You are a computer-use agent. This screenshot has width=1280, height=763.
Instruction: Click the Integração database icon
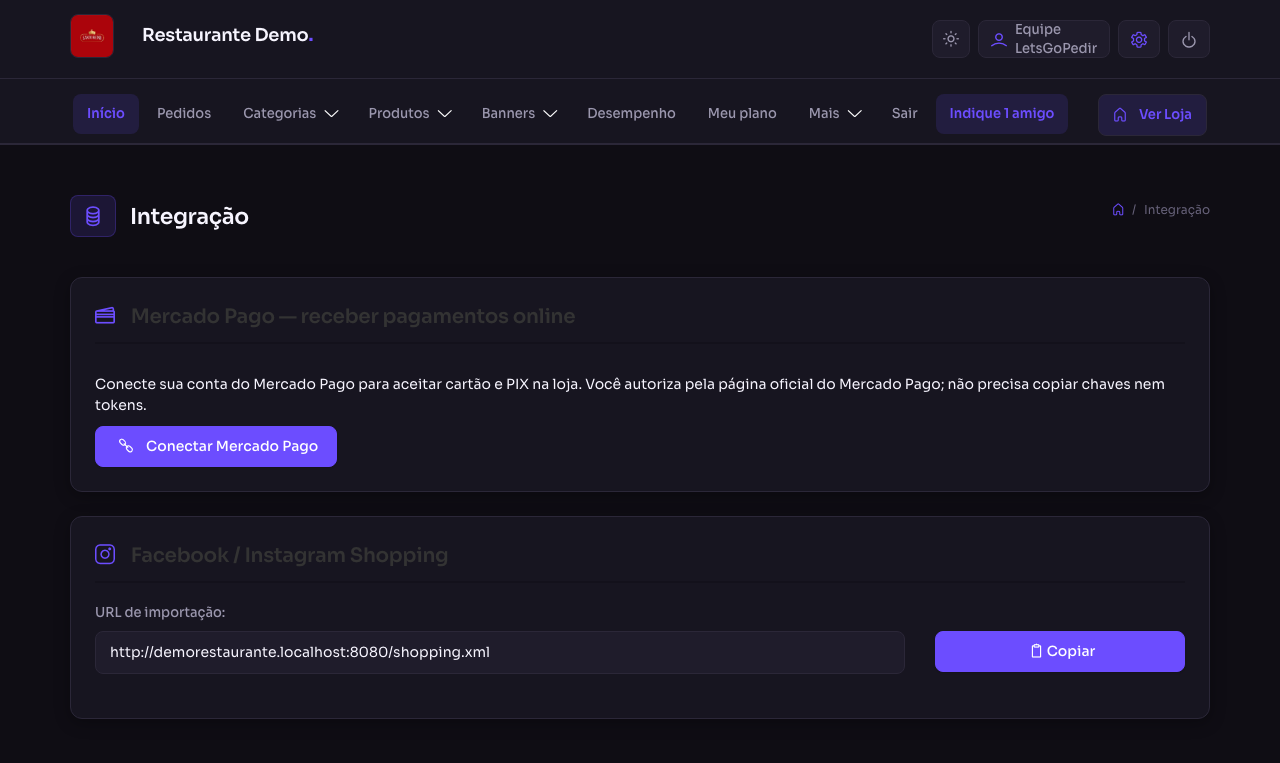93,216
